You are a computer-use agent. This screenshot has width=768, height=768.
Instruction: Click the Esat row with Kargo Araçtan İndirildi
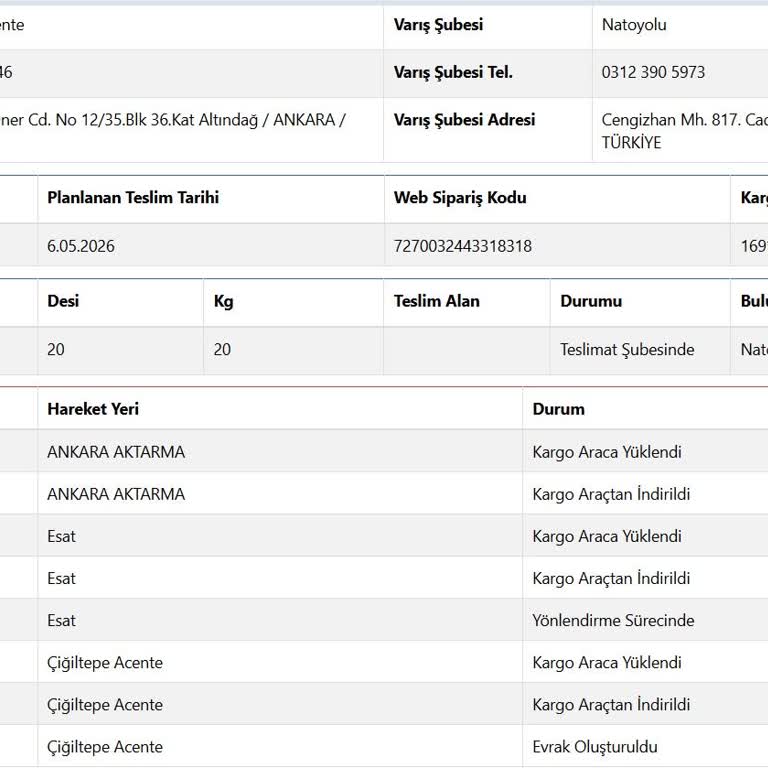pos(384,578)
